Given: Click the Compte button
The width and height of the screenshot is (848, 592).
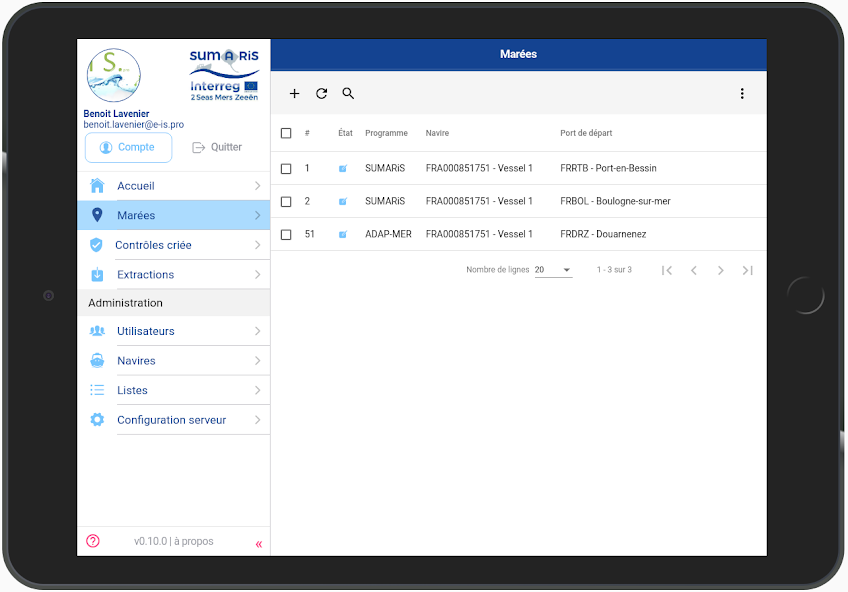Looking at the screenshot, I should 128,147.
